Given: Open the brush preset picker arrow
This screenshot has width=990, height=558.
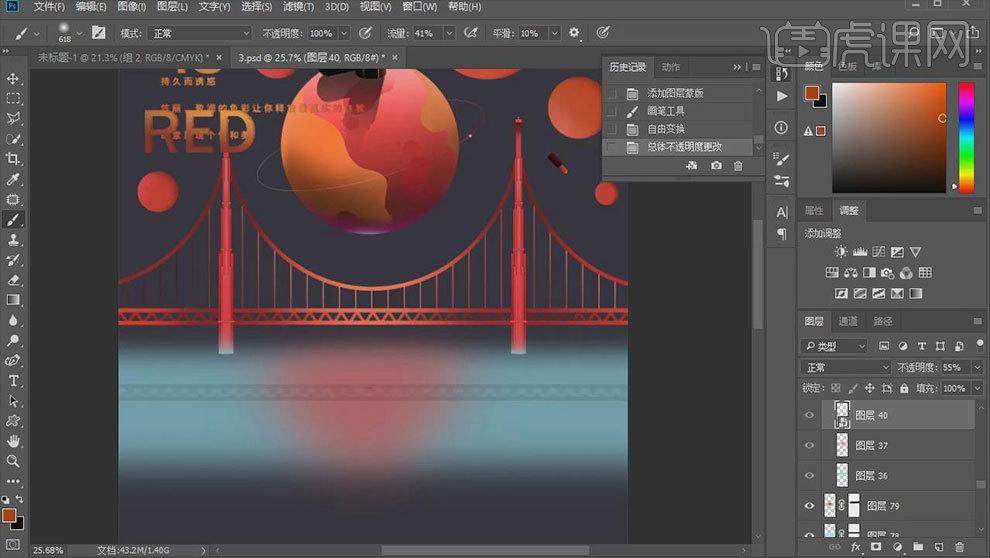Looking at the screenshot, I should [x=80, y=33].
